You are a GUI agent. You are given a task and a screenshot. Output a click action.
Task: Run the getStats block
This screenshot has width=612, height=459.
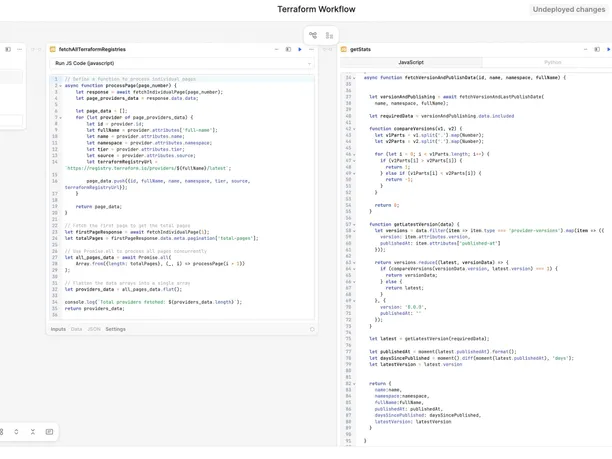point(608,49)
